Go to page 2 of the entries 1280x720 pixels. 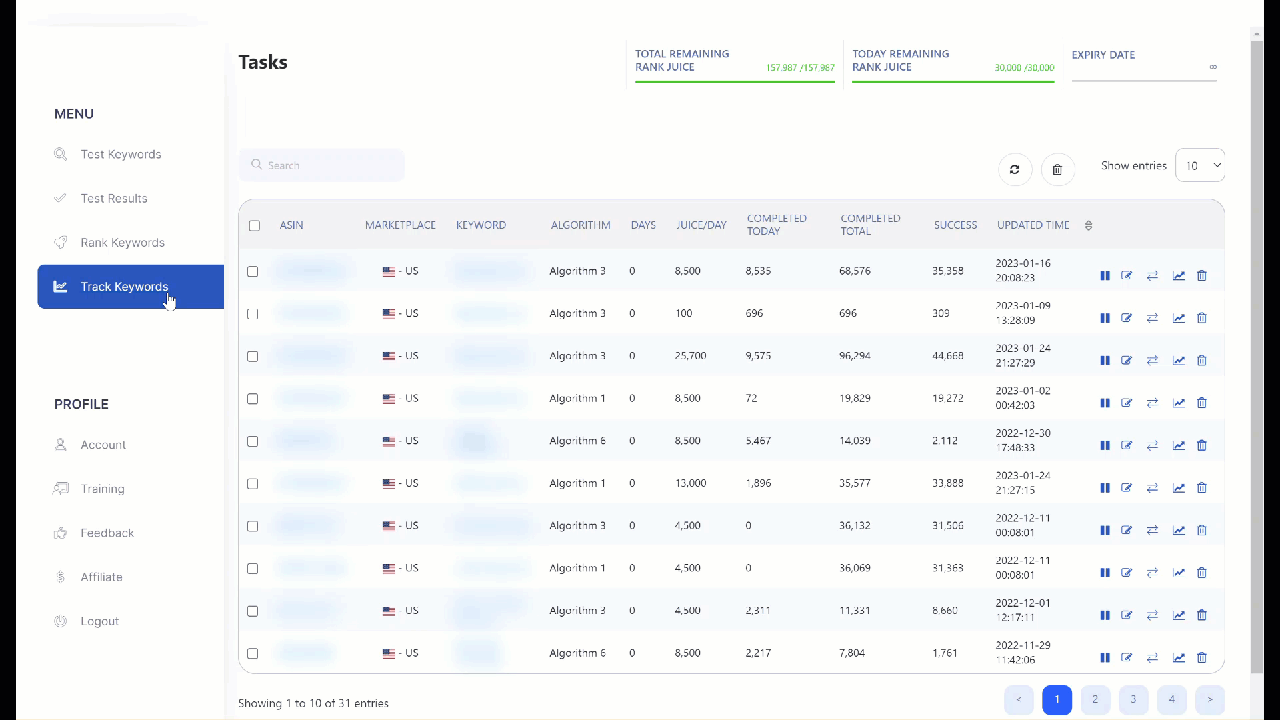(x=1095, y=700)
